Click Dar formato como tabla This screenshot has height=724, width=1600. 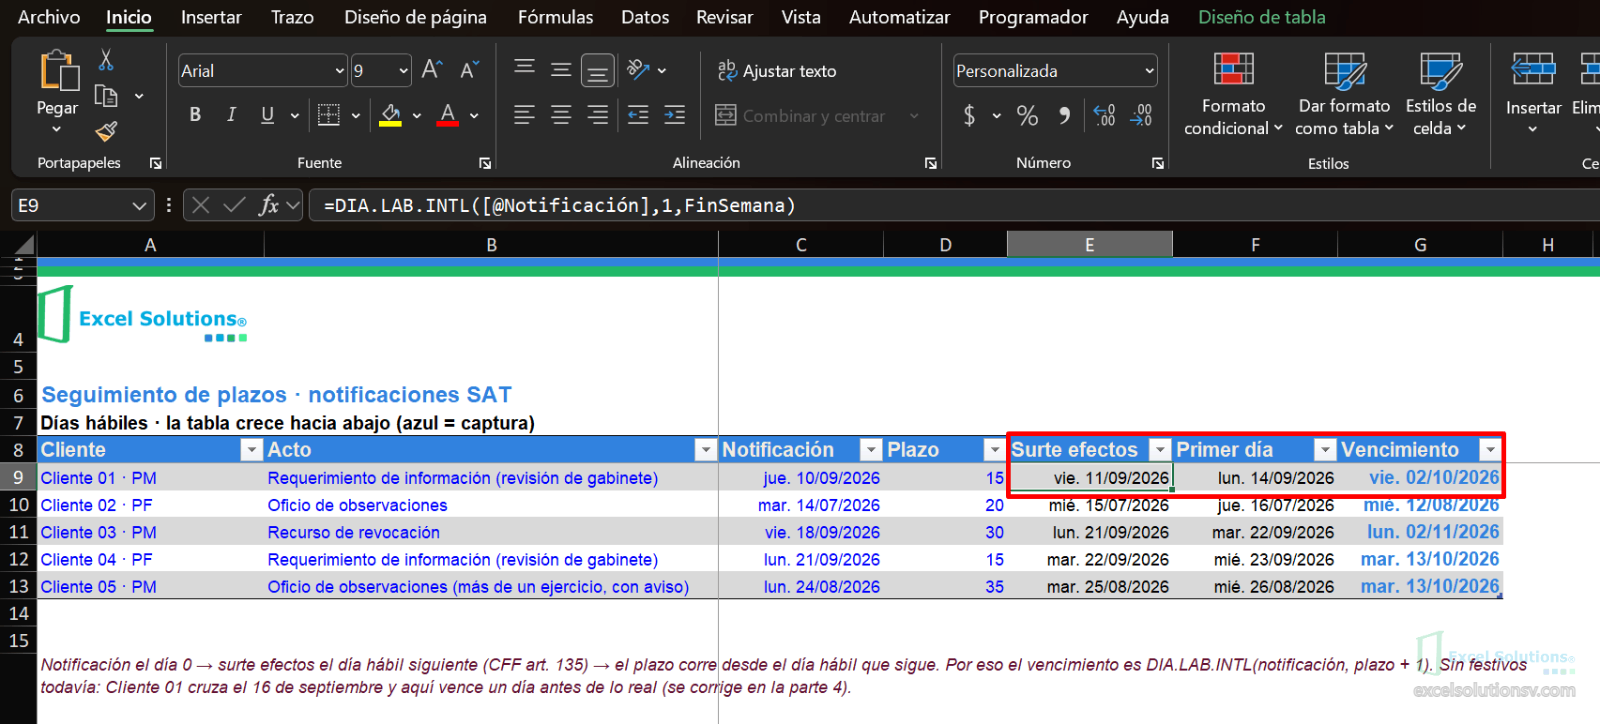pos(1344,95)
